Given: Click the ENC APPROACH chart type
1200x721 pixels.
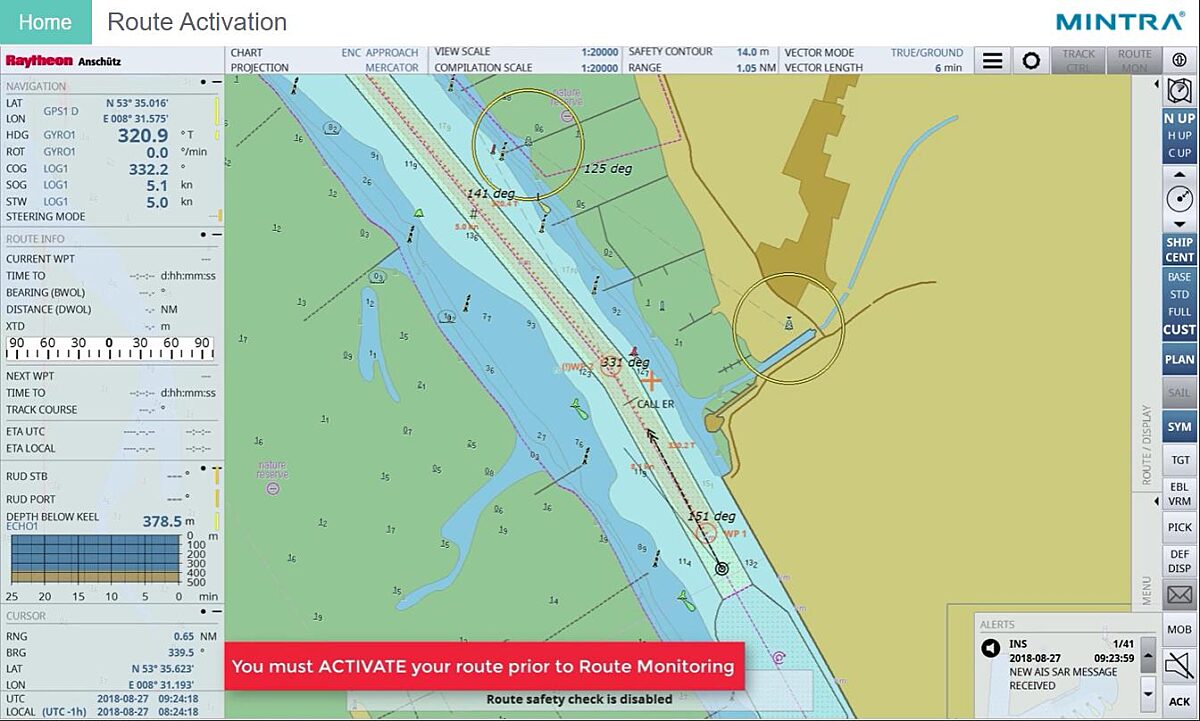Looking at the screenshot, I should (x=380, y=52).
